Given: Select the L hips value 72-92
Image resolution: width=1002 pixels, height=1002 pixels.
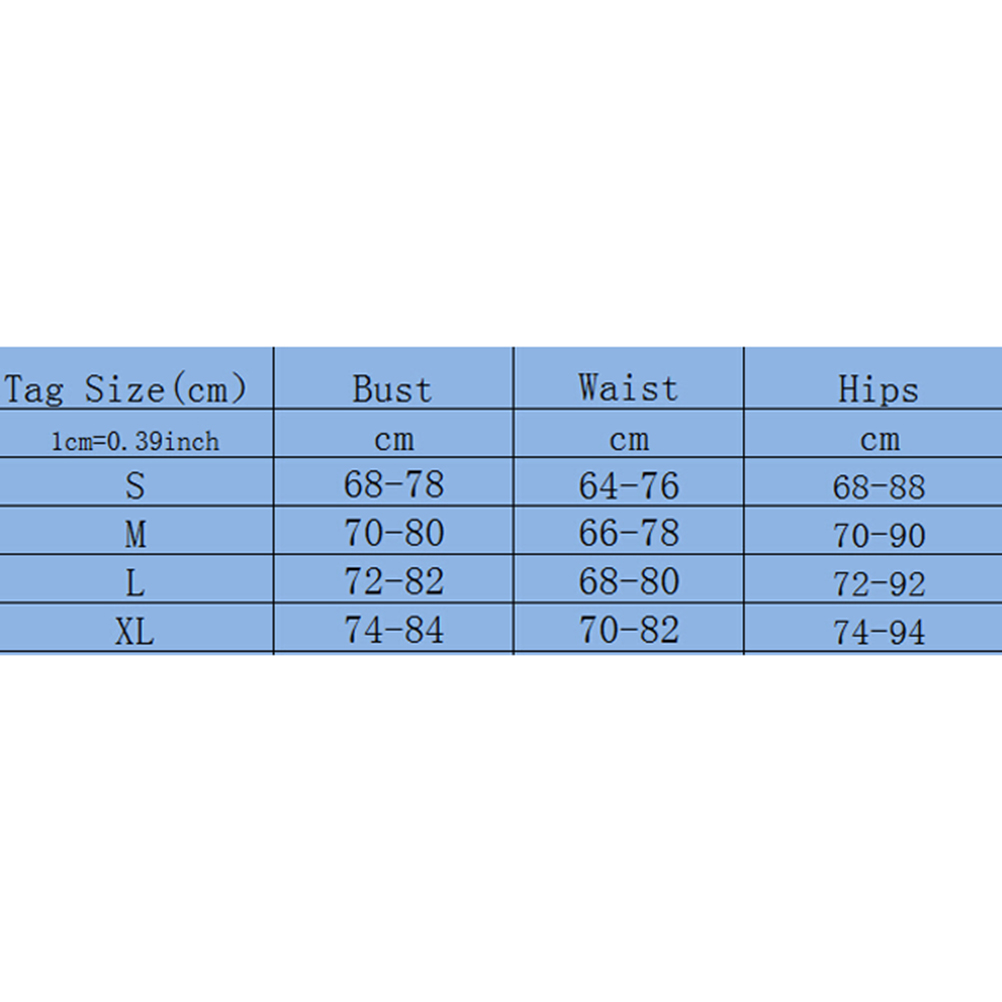Looking at the screenshot, I should [879, 584].
